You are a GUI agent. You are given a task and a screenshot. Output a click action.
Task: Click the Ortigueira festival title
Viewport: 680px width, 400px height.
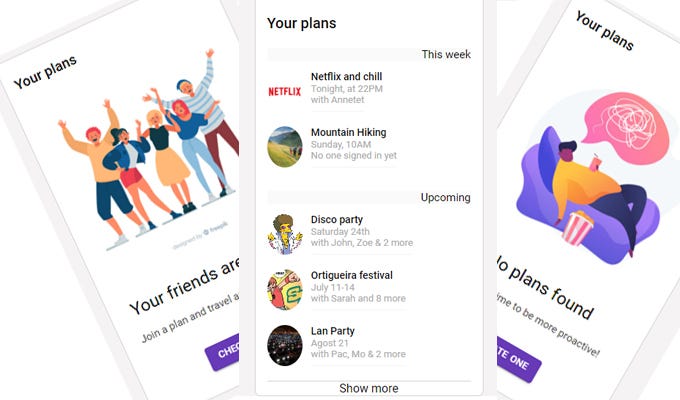coord(352,275)
